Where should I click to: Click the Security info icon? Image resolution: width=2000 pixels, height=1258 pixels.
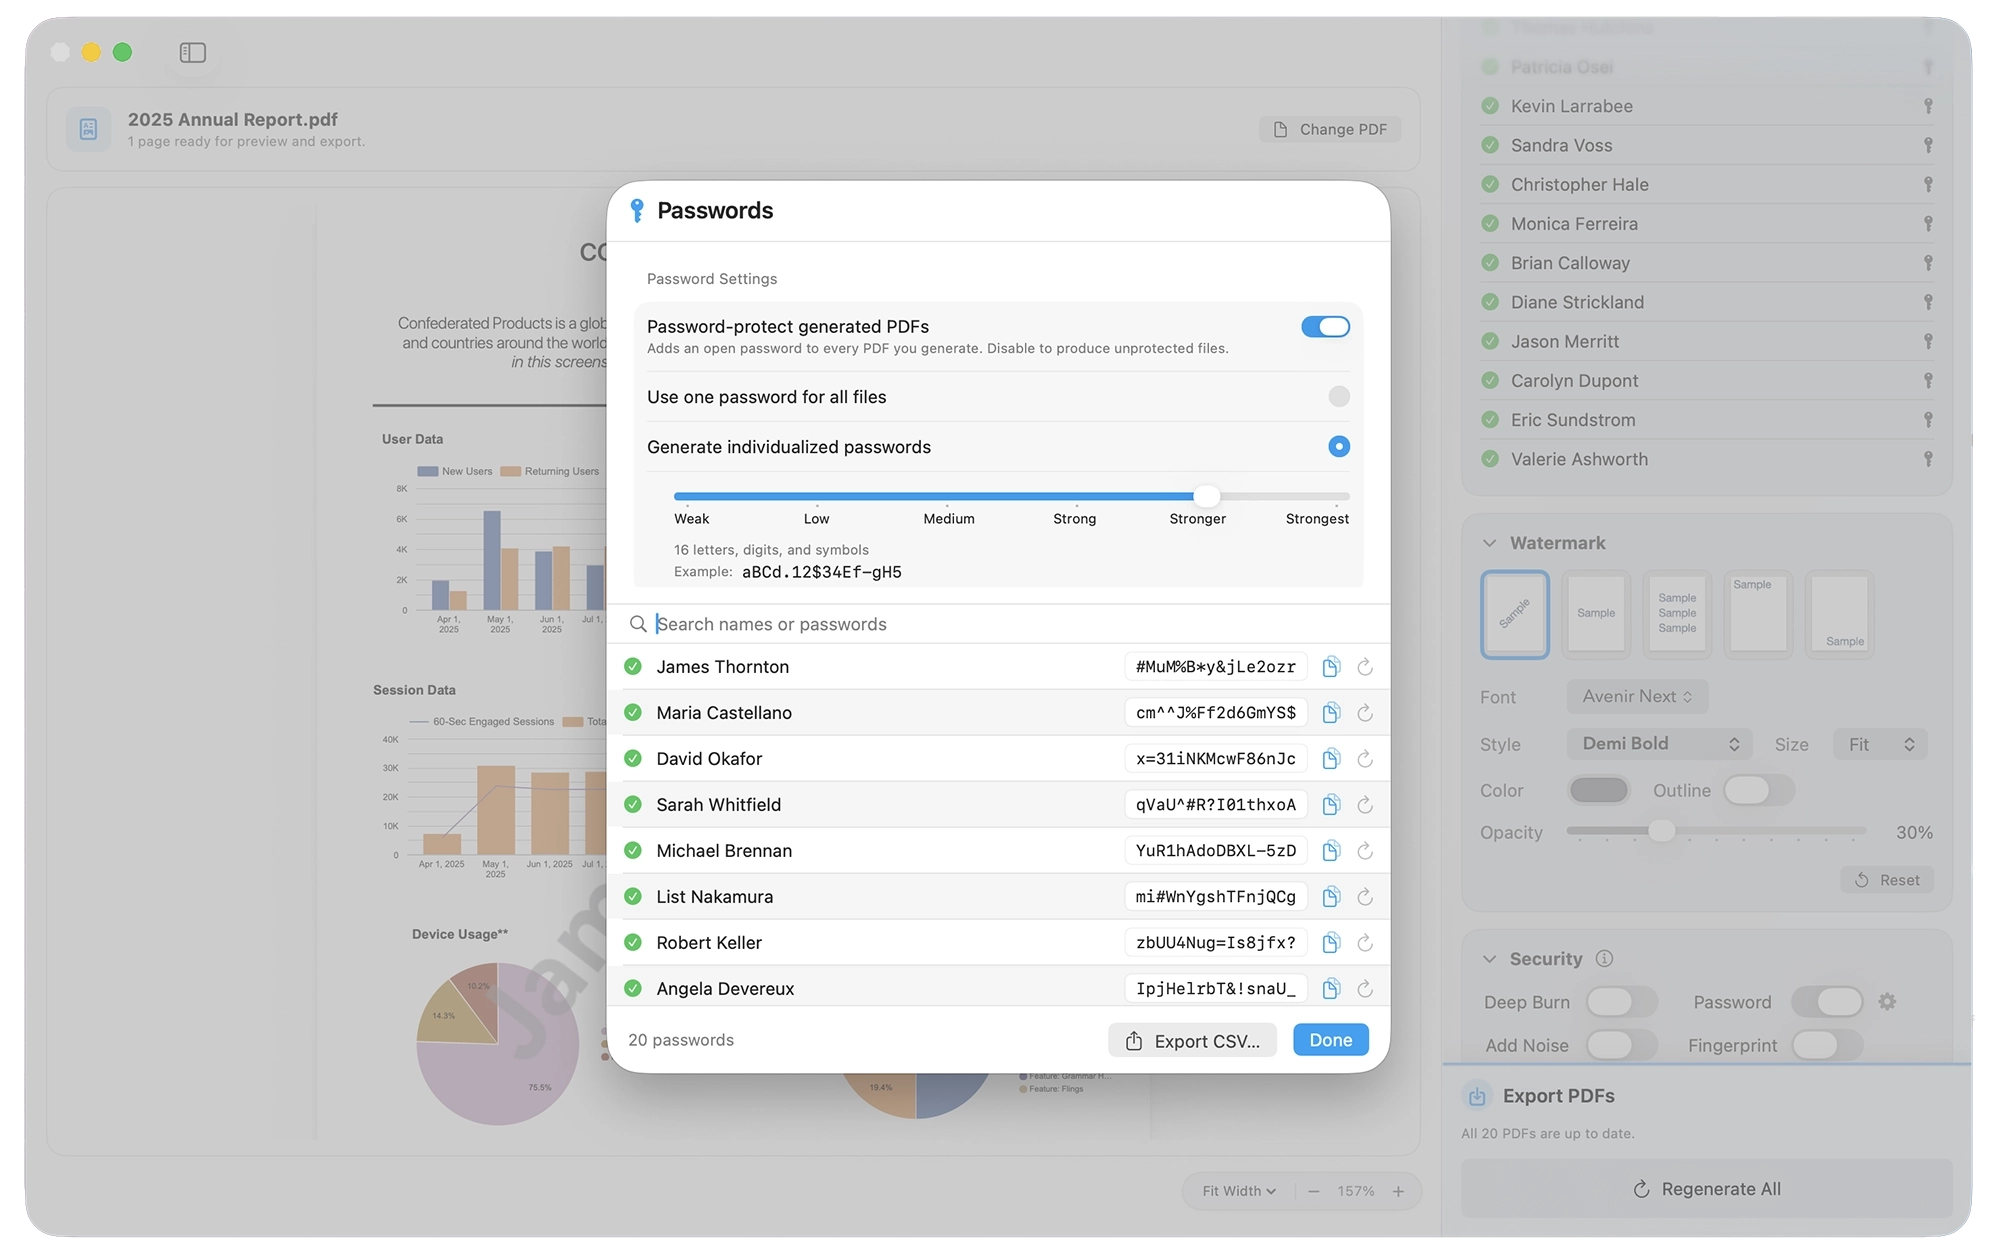1604,959
